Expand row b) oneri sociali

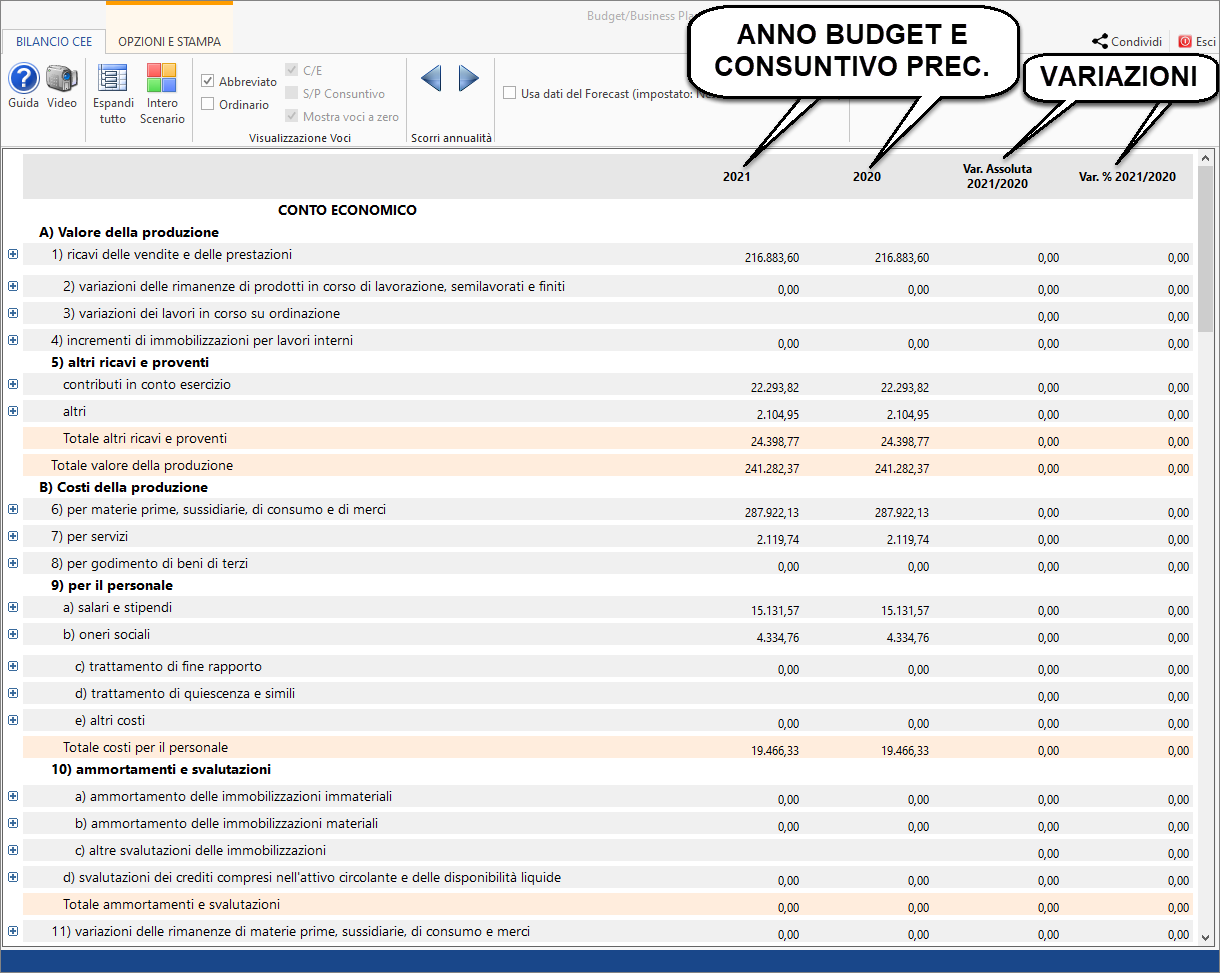pos(13,634)
